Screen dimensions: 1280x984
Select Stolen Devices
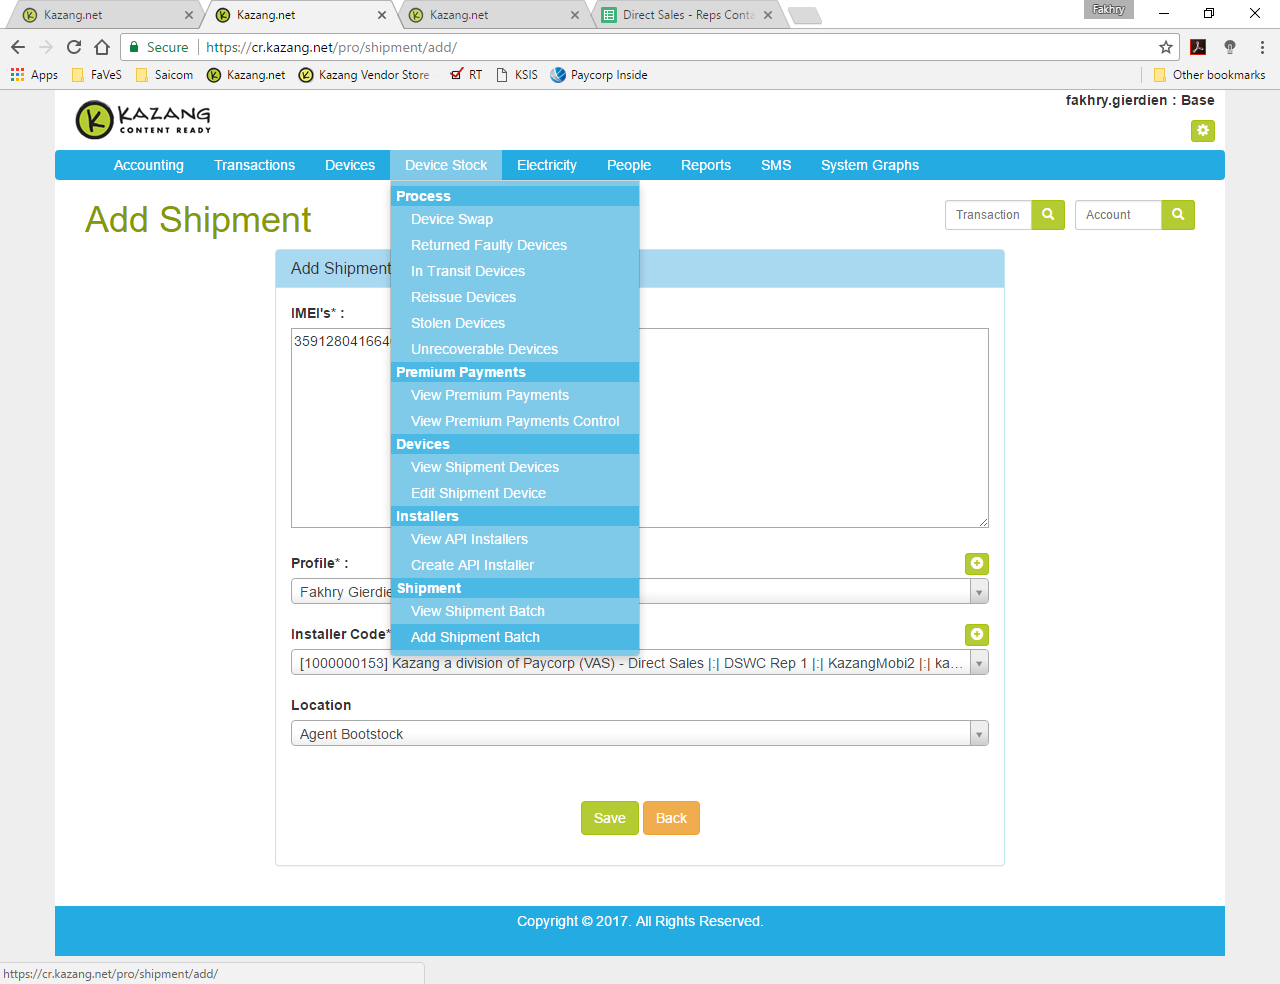[x=515, y=323]
